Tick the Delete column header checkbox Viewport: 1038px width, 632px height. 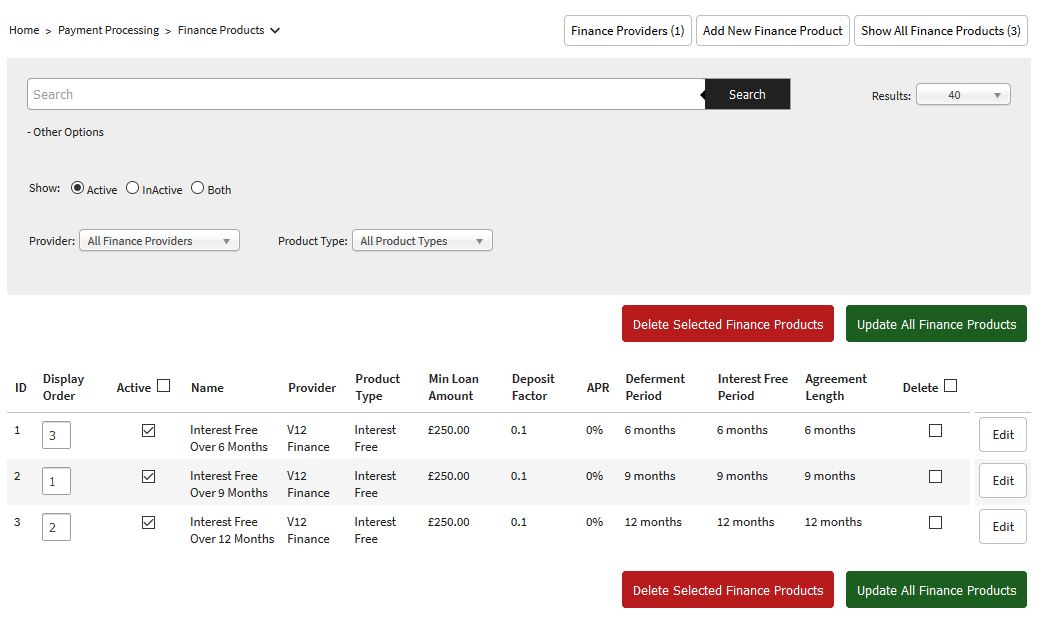950,386
